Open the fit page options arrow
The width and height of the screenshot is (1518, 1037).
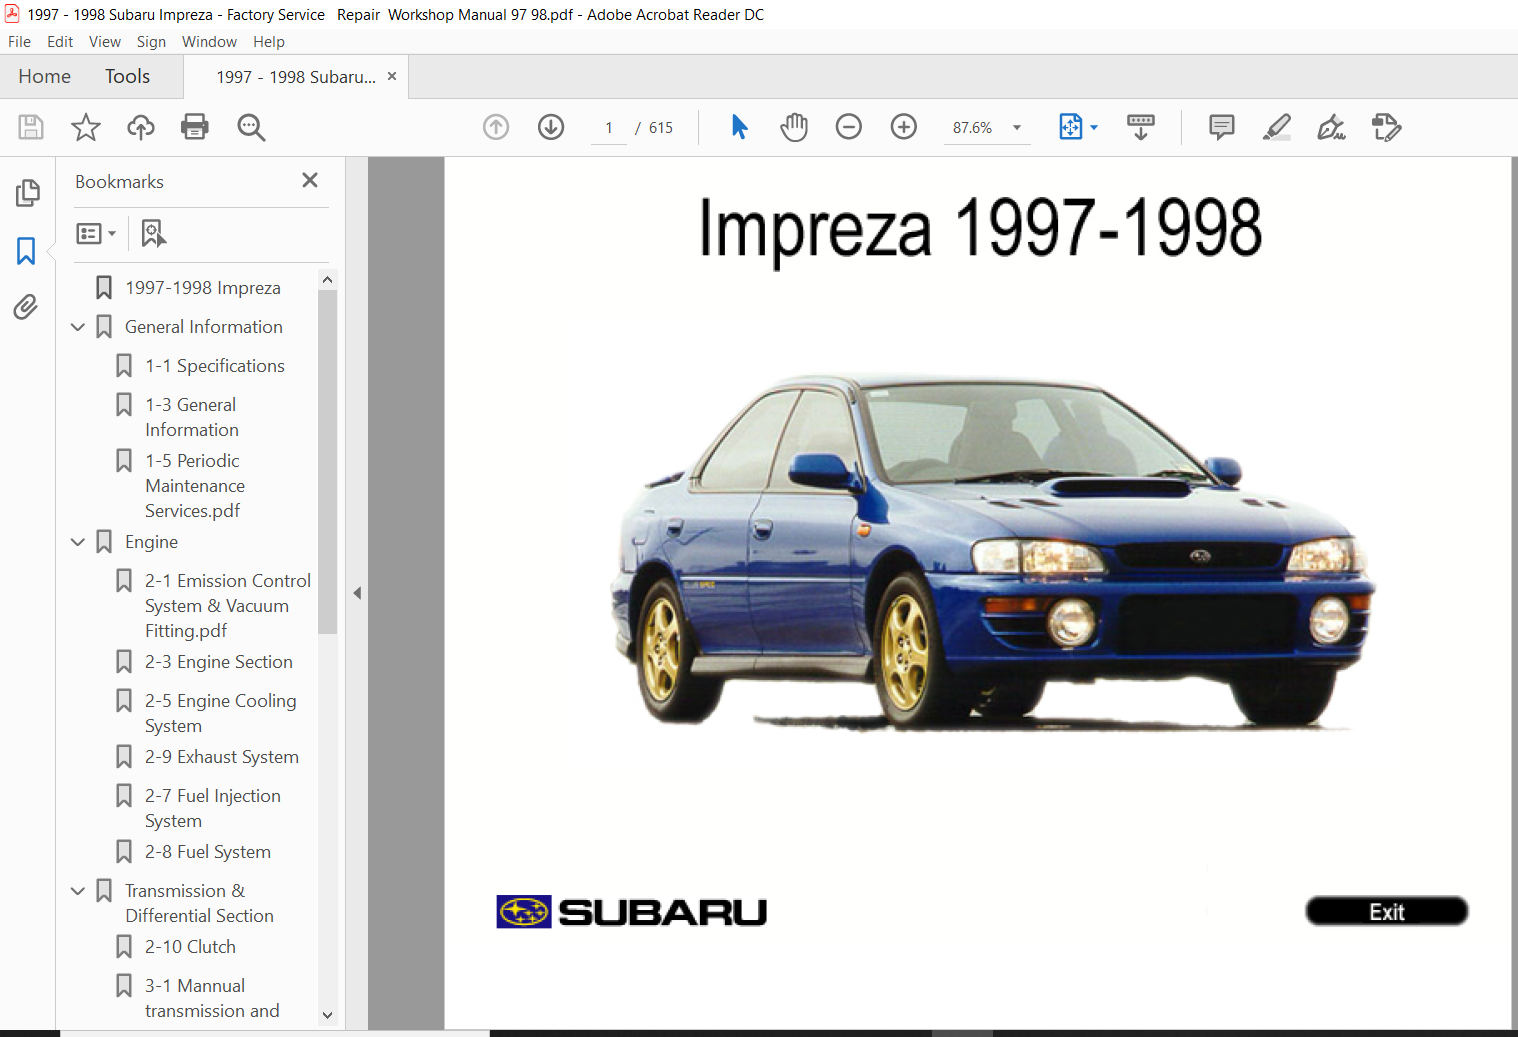(1094, 127)
